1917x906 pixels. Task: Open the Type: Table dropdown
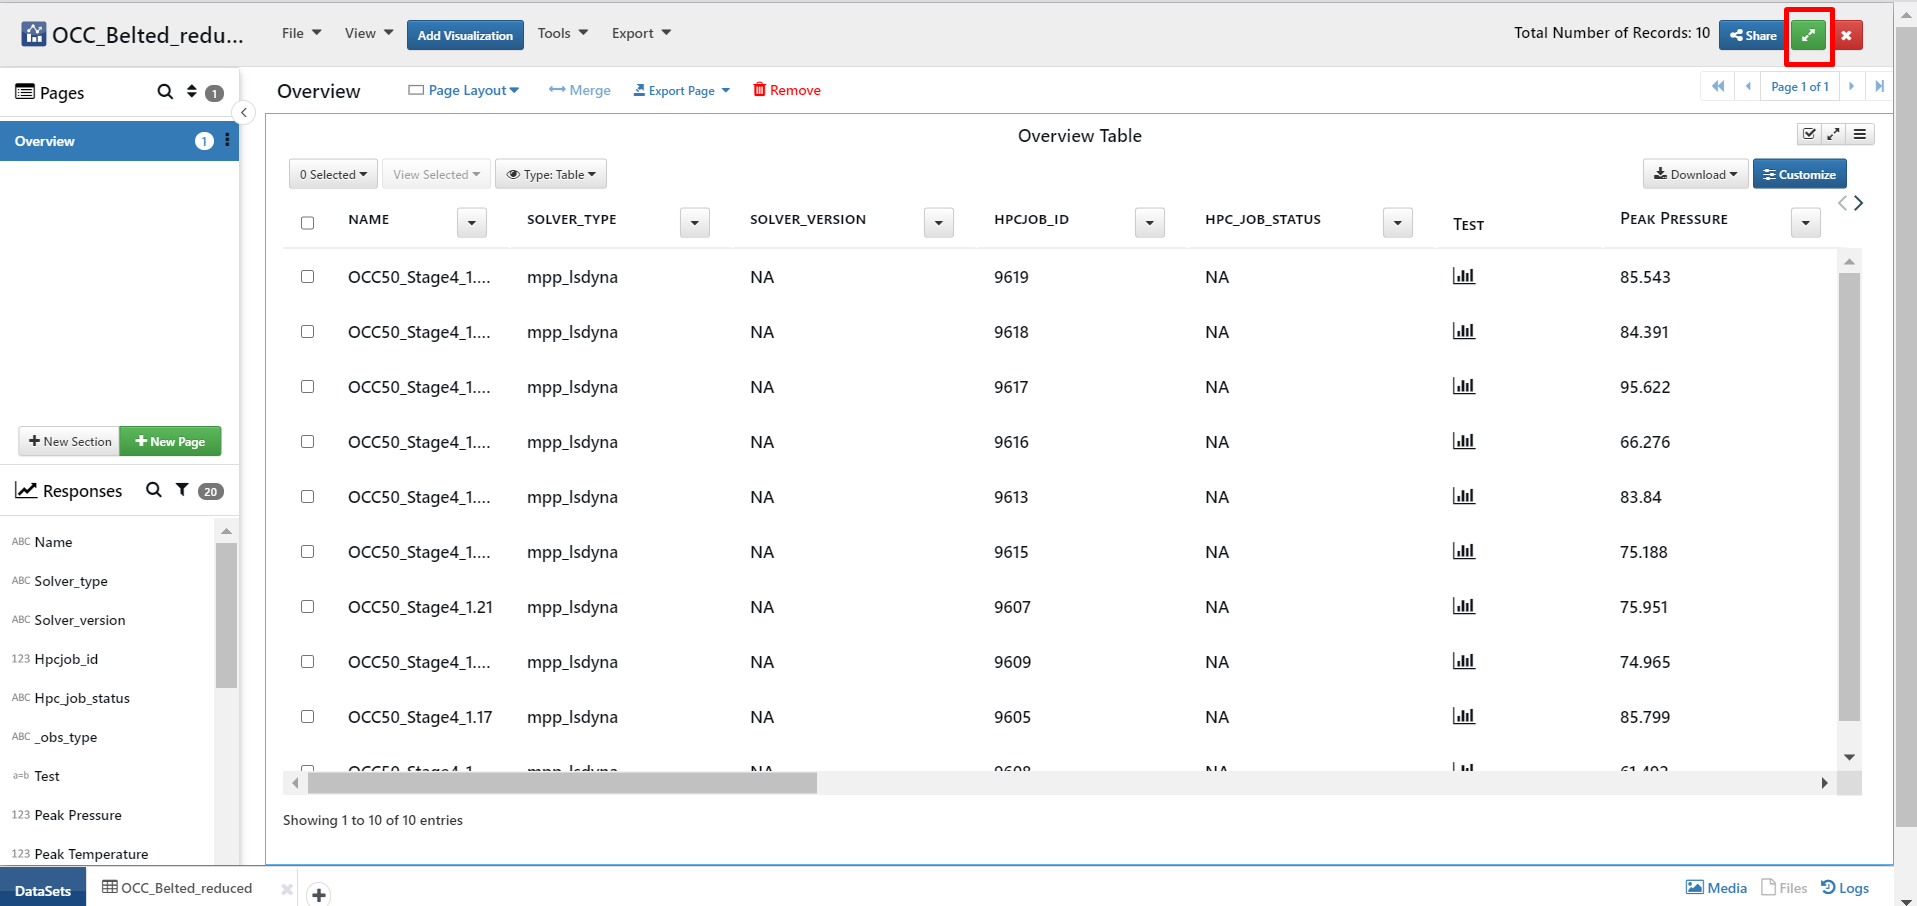coord(551,174)
